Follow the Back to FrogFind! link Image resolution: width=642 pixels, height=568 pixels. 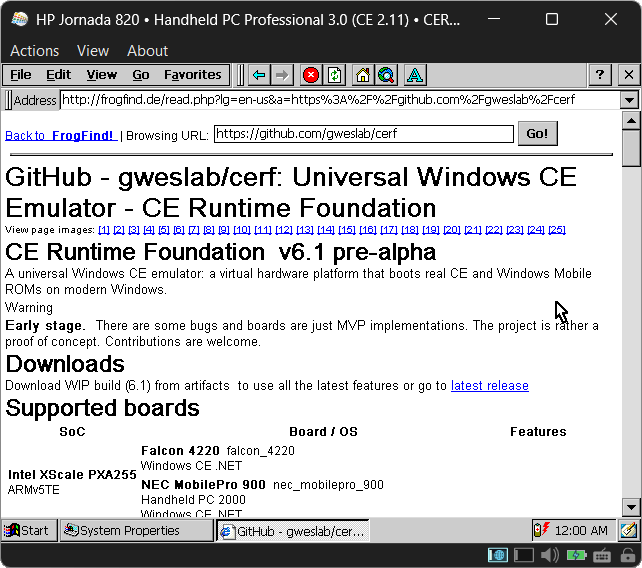(x=61, y=136)
